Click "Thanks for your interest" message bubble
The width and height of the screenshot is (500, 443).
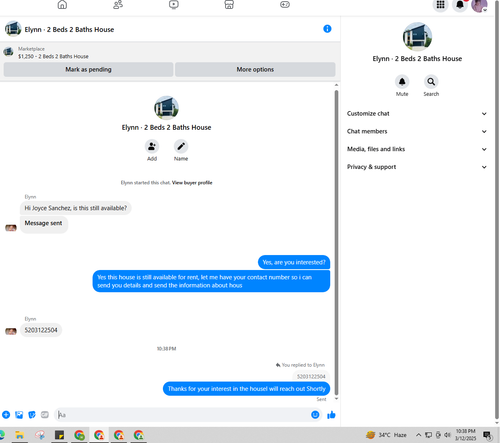tap(246, 389)
